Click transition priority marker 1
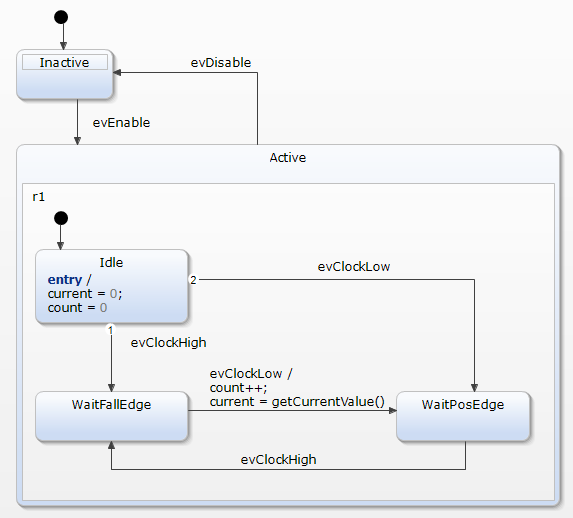This screenshot has height=518, width=573. click(110, 330)
